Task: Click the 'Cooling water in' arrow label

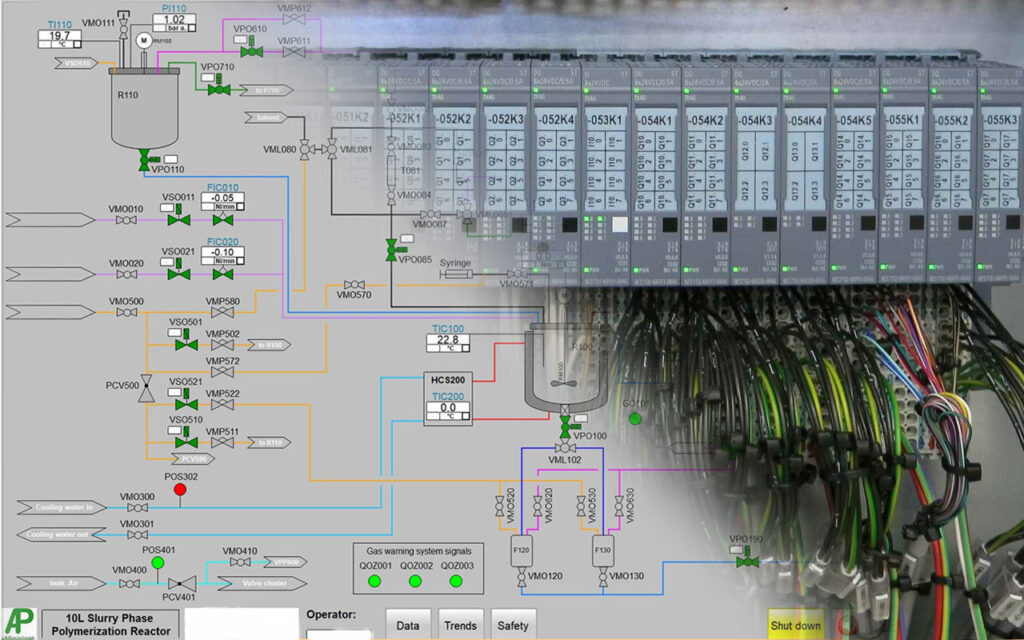Action: (x=62, y=507)
